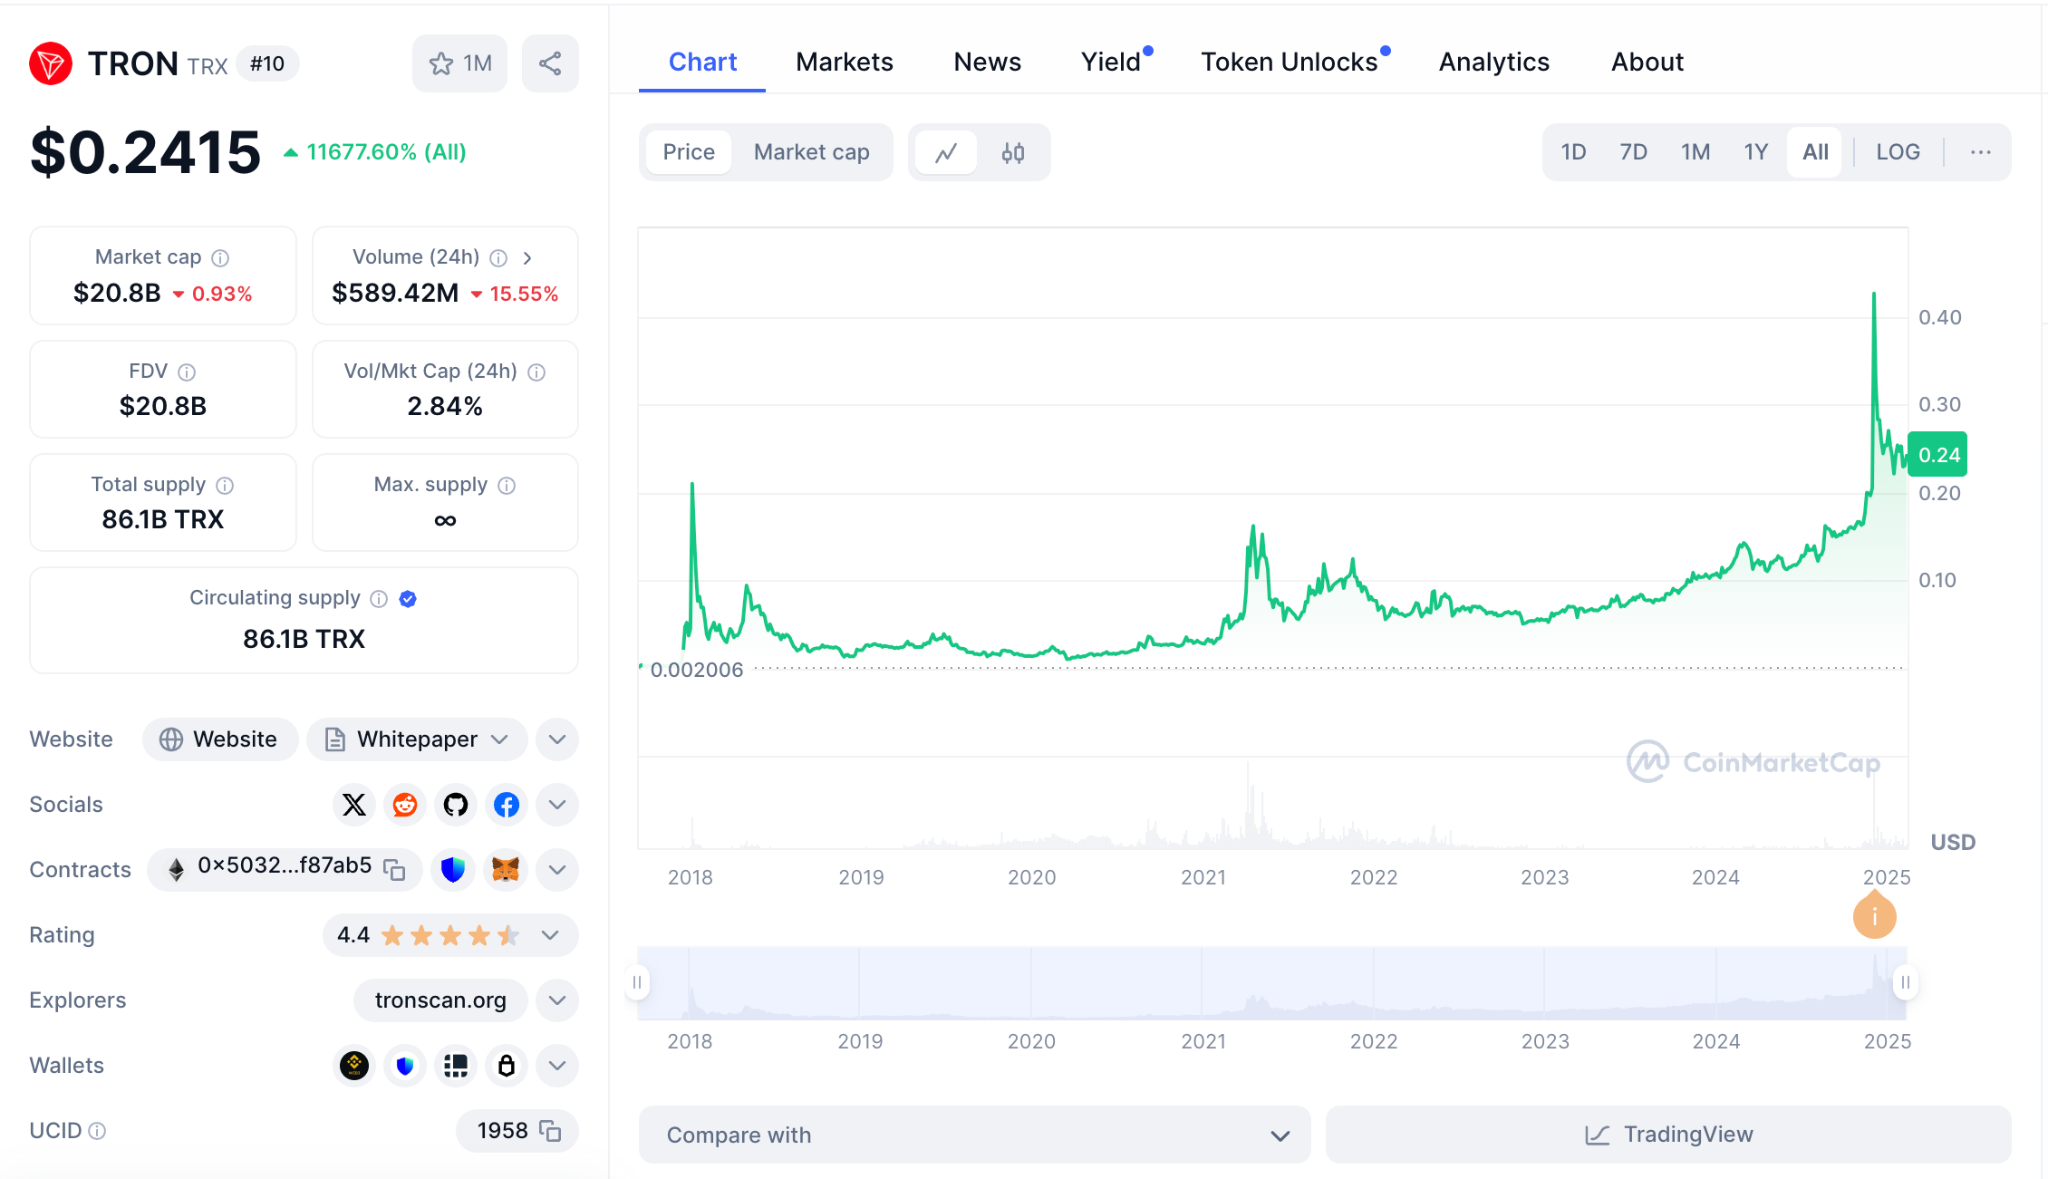Open the Compare with dropdown

coord(975,1135)
